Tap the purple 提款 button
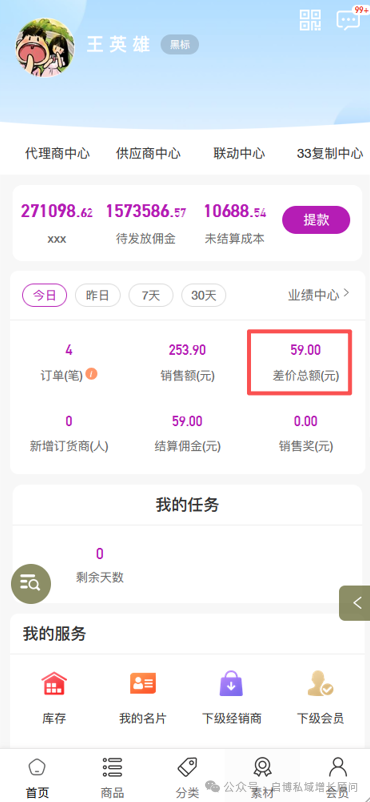Viewport: 370px width, 802px height. (316, 220)
